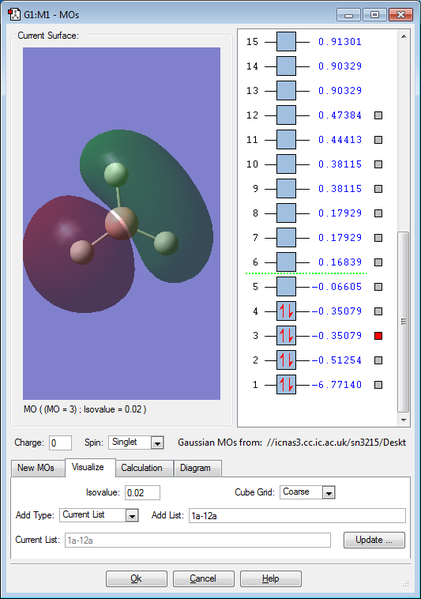
Task: Select the occupied orbital box for MO 1
Action: click(x=286, y=385)
